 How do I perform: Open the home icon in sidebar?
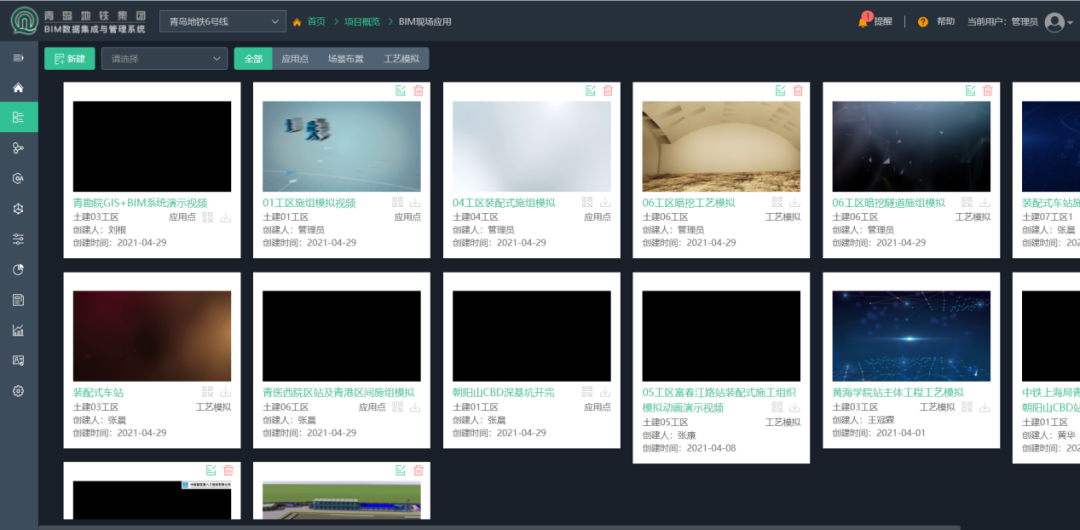point(19,88)
